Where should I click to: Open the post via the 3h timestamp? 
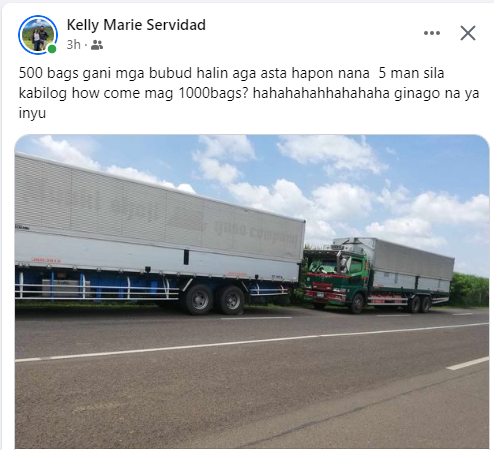point(74,45)
